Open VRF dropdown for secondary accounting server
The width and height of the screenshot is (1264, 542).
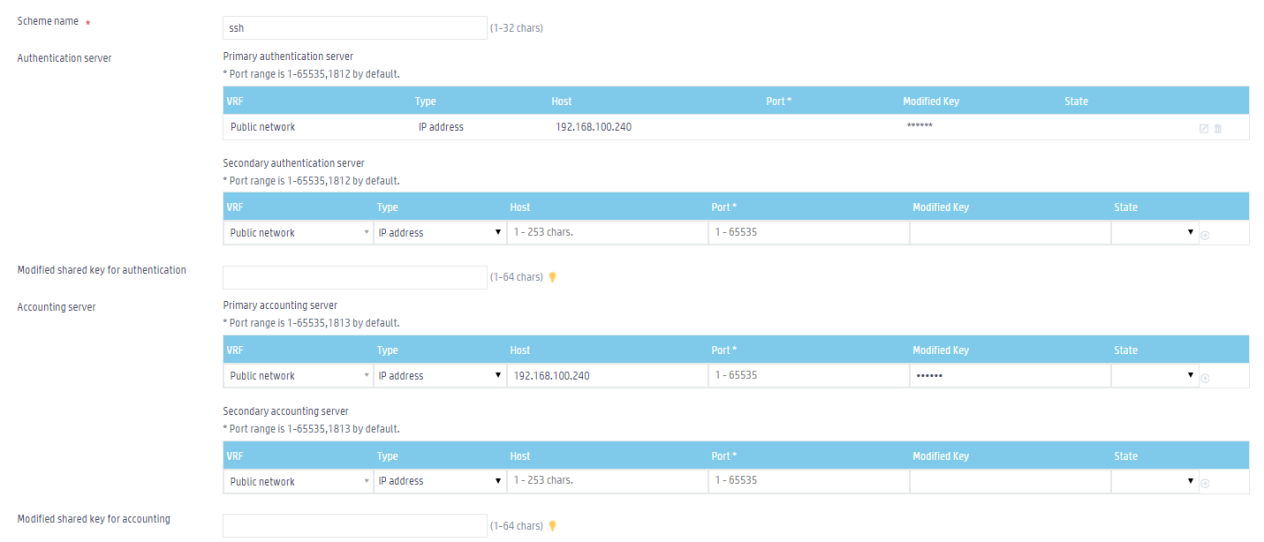pos(298,481)
